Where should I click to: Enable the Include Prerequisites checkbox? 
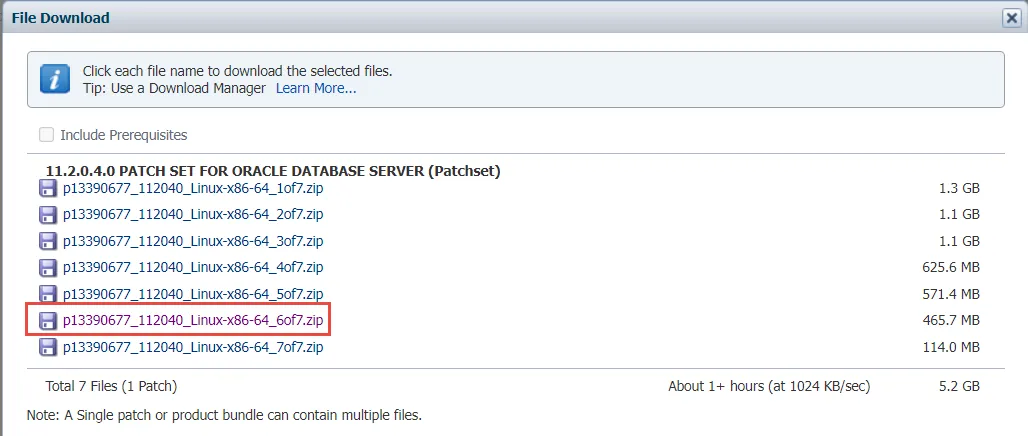[47, 135]
